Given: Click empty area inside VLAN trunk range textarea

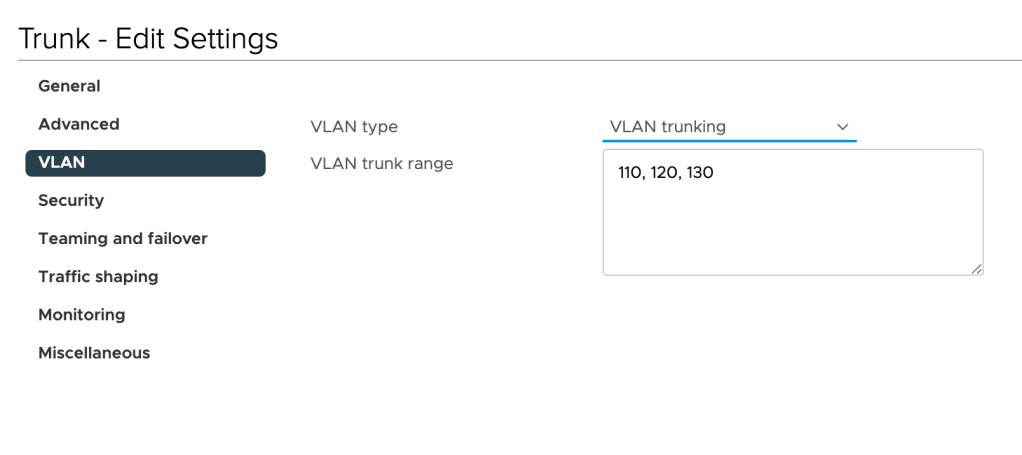Looking at the screenshot, I should click(x=790, y=230).
